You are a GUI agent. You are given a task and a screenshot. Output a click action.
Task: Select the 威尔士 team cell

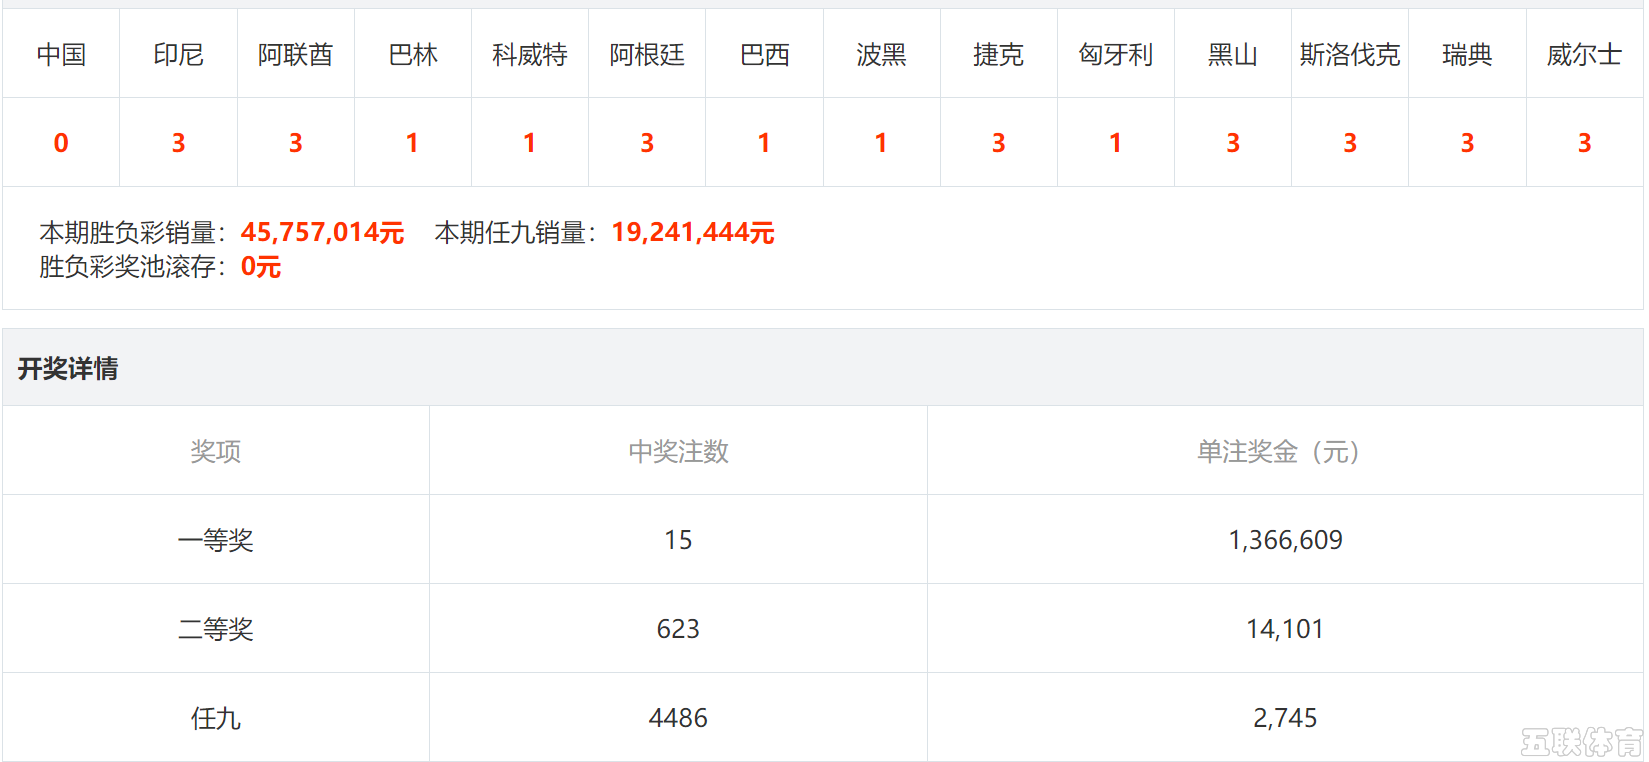(x=1584, y=54)
